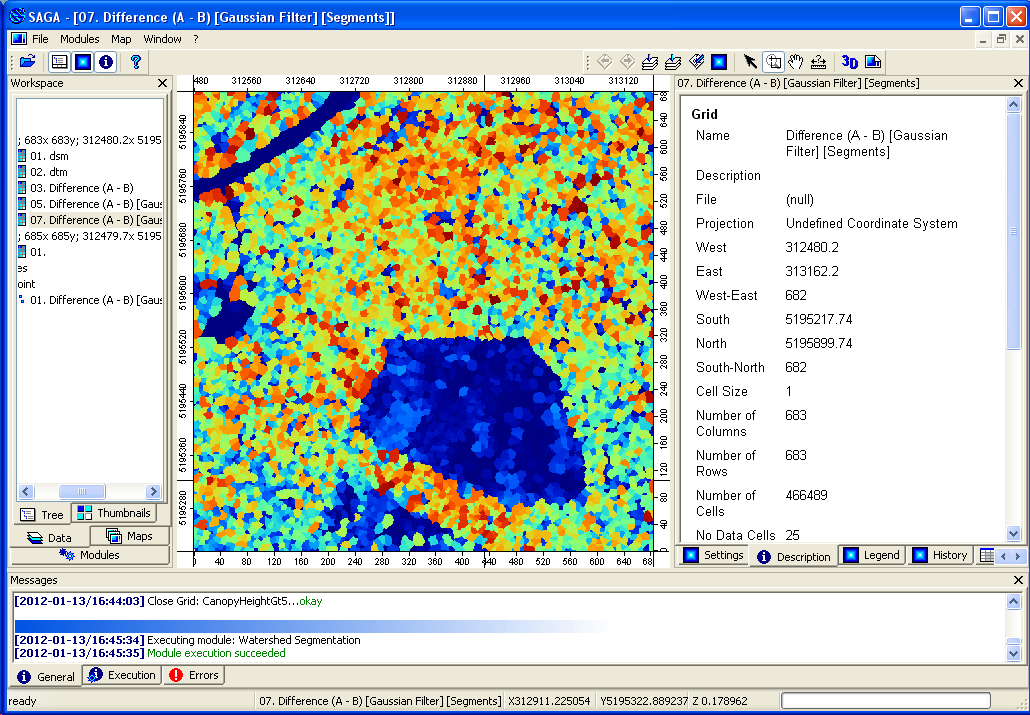
Task: Open help via the question mark icon
Action: coord(137,61)
